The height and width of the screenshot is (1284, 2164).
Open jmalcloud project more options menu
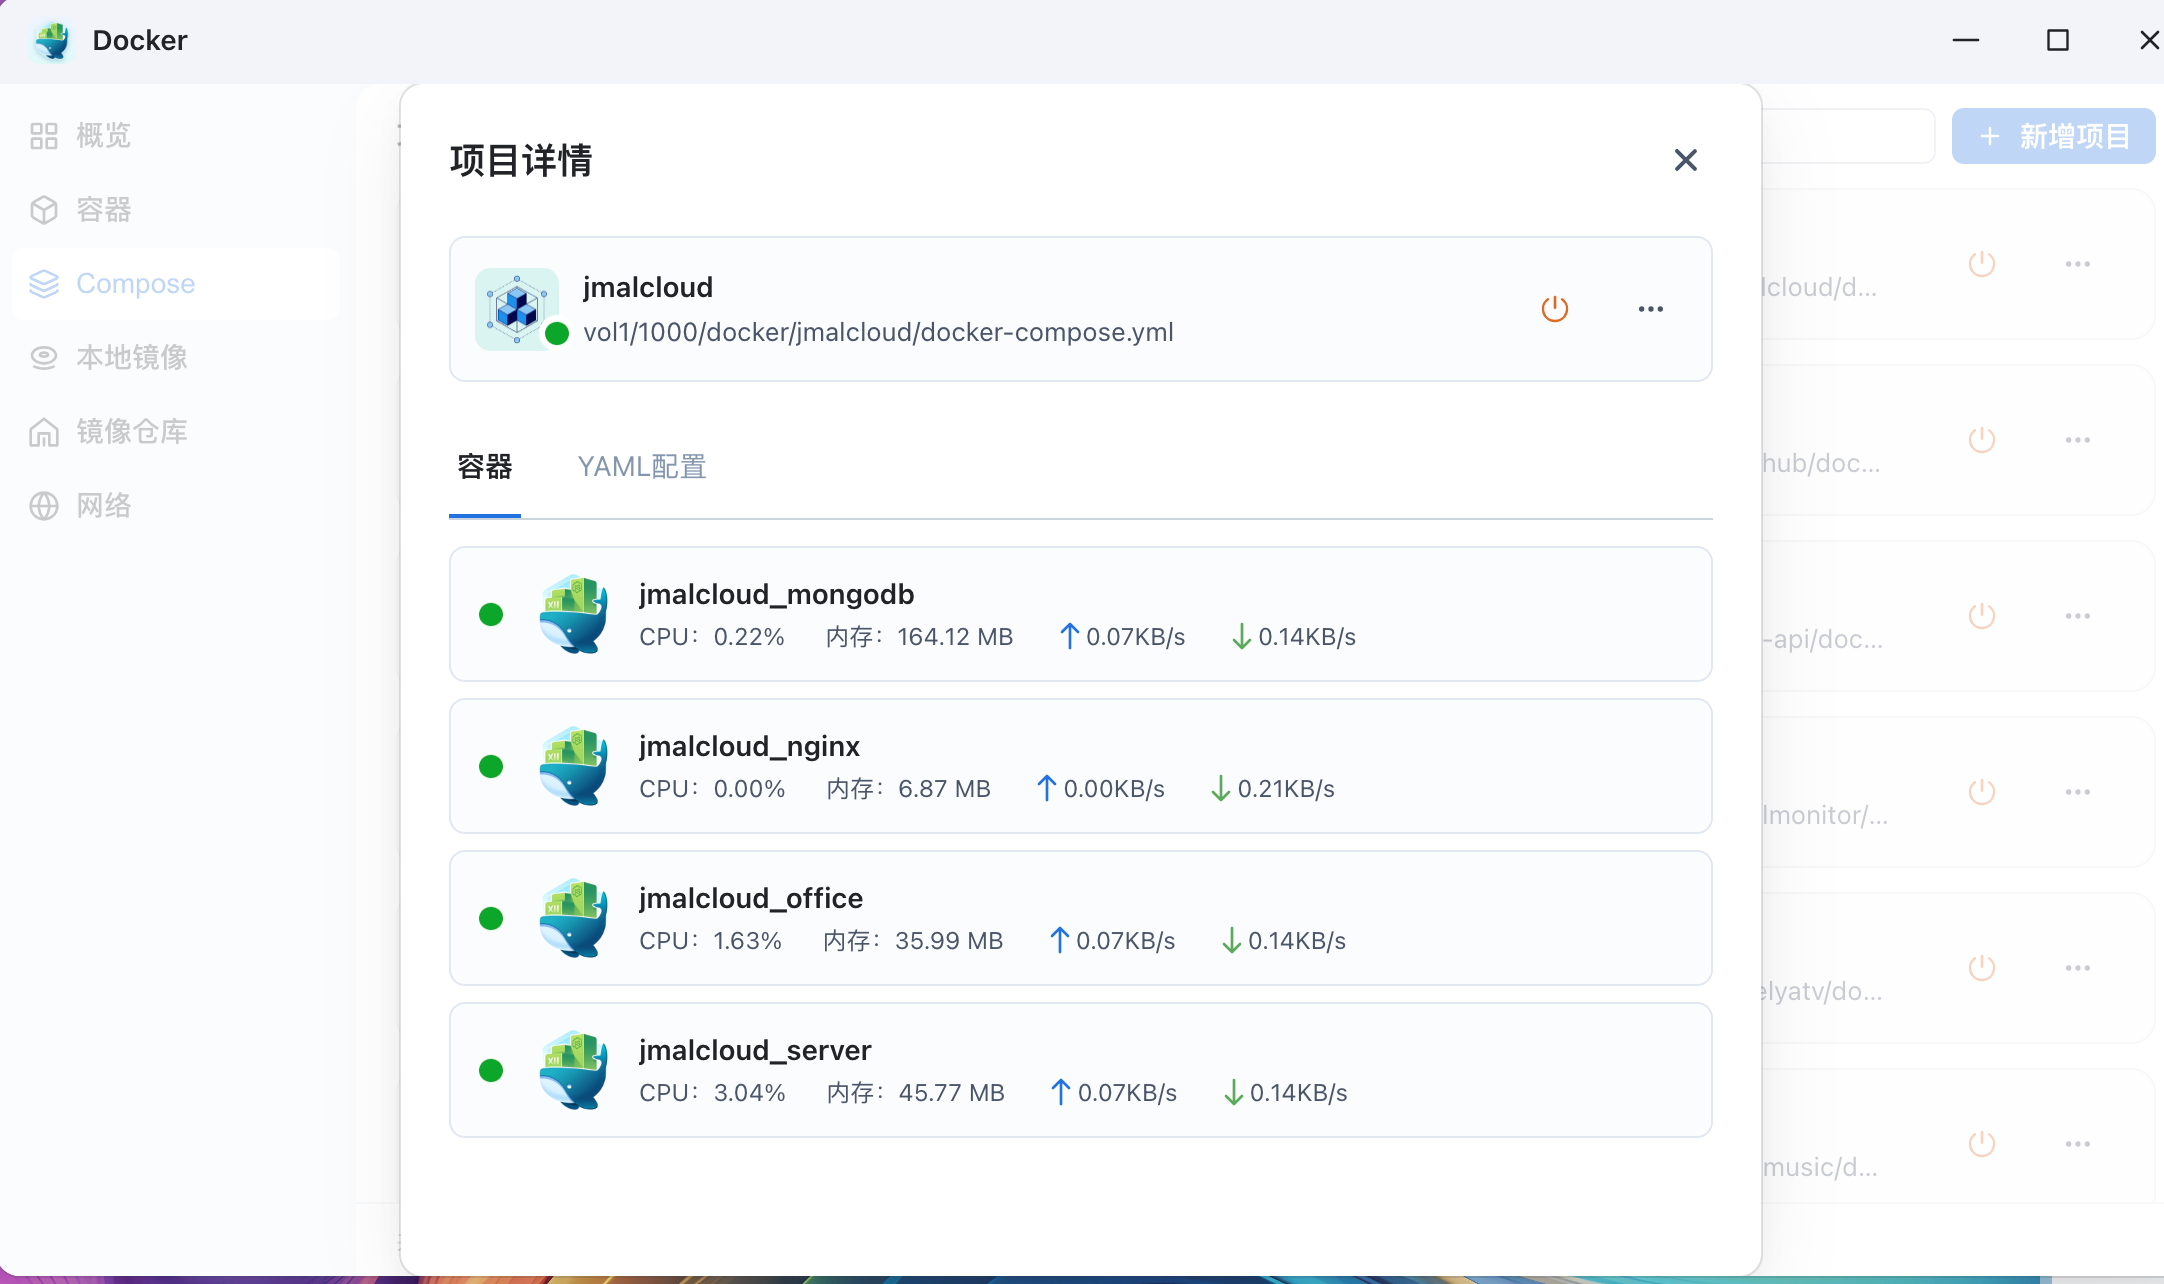coord(1650,309)
